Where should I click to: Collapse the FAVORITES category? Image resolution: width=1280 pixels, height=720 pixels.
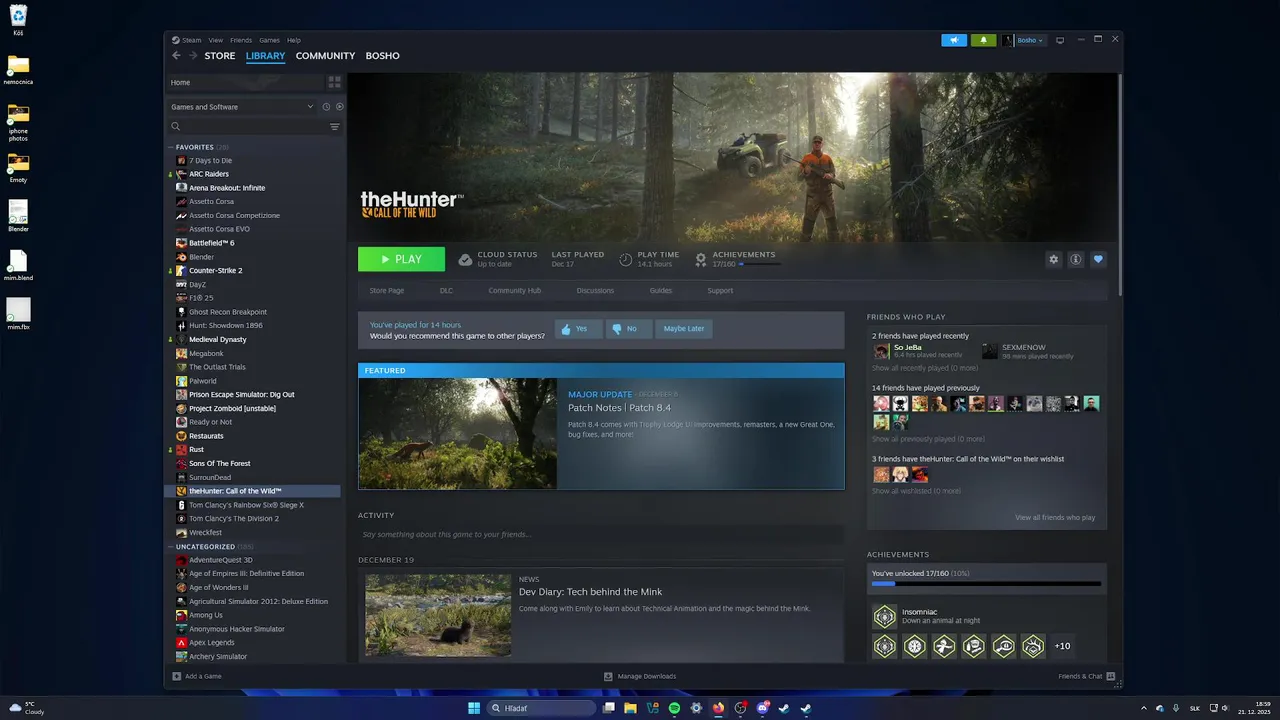(x=171, y=147)
